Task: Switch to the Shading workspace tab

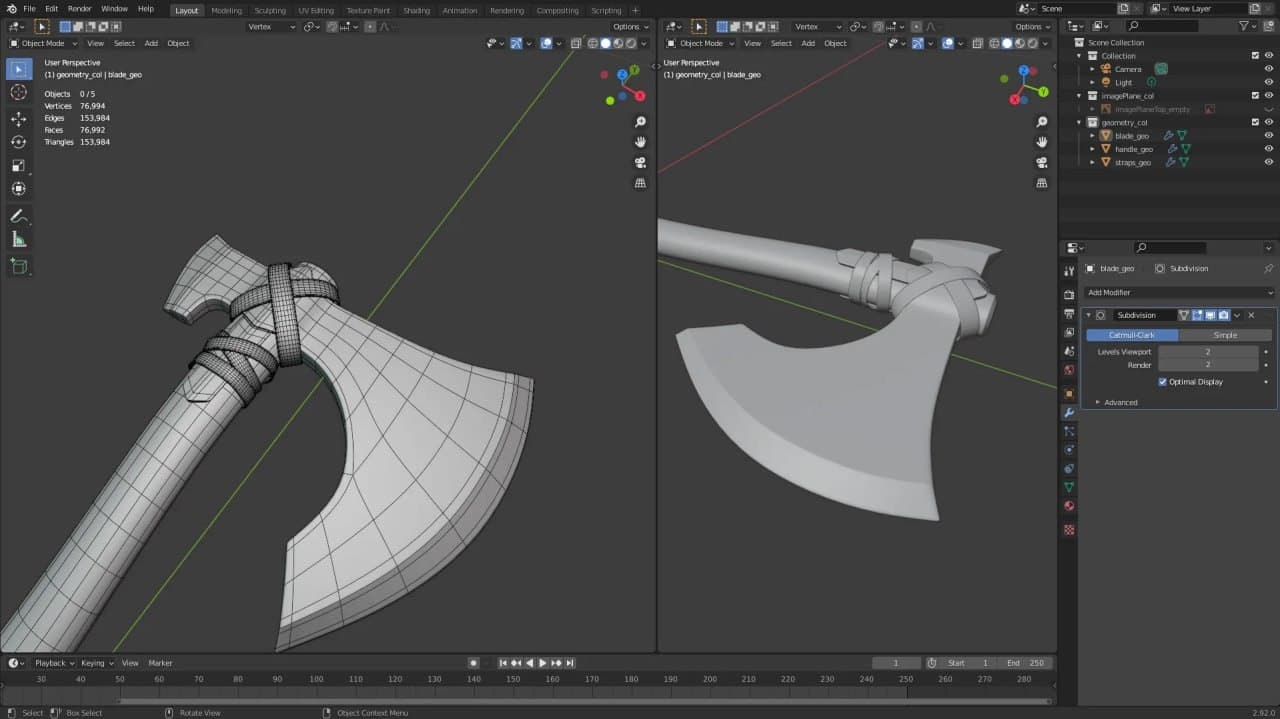Action: [x=416, y=10]
